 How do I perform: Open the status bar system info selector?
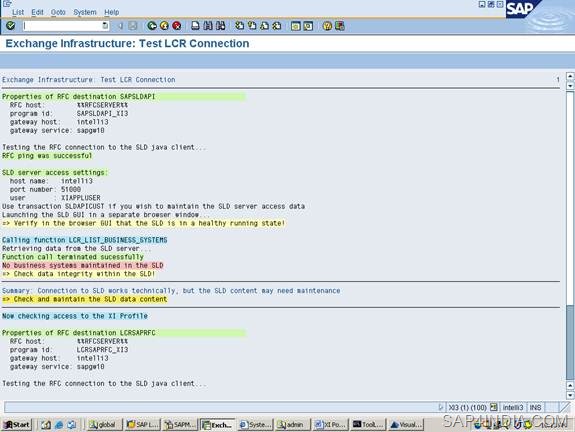494,407
